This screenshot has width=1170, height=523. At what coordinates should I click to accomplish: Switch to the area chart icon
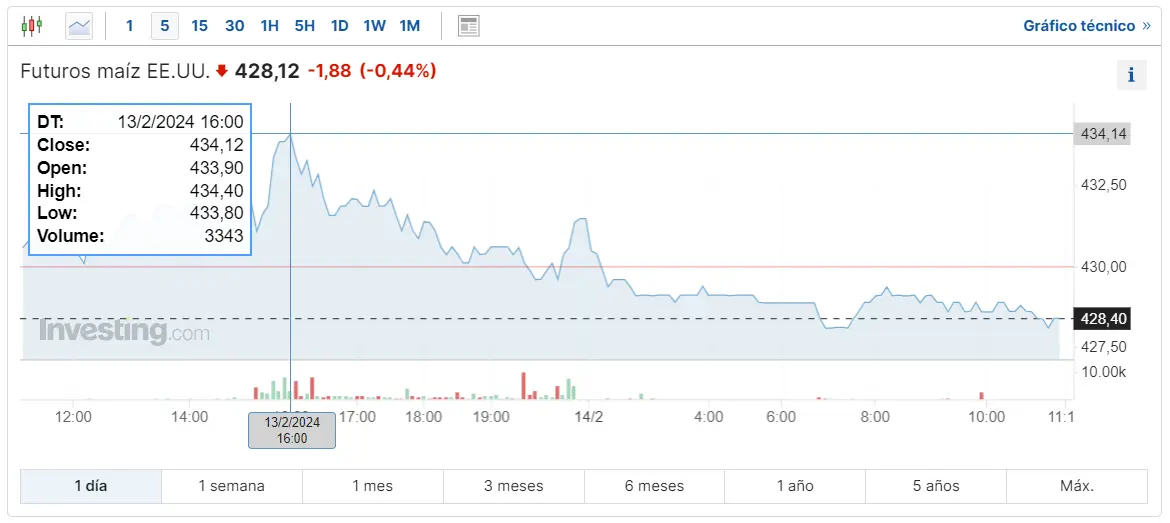pos(79,26)
